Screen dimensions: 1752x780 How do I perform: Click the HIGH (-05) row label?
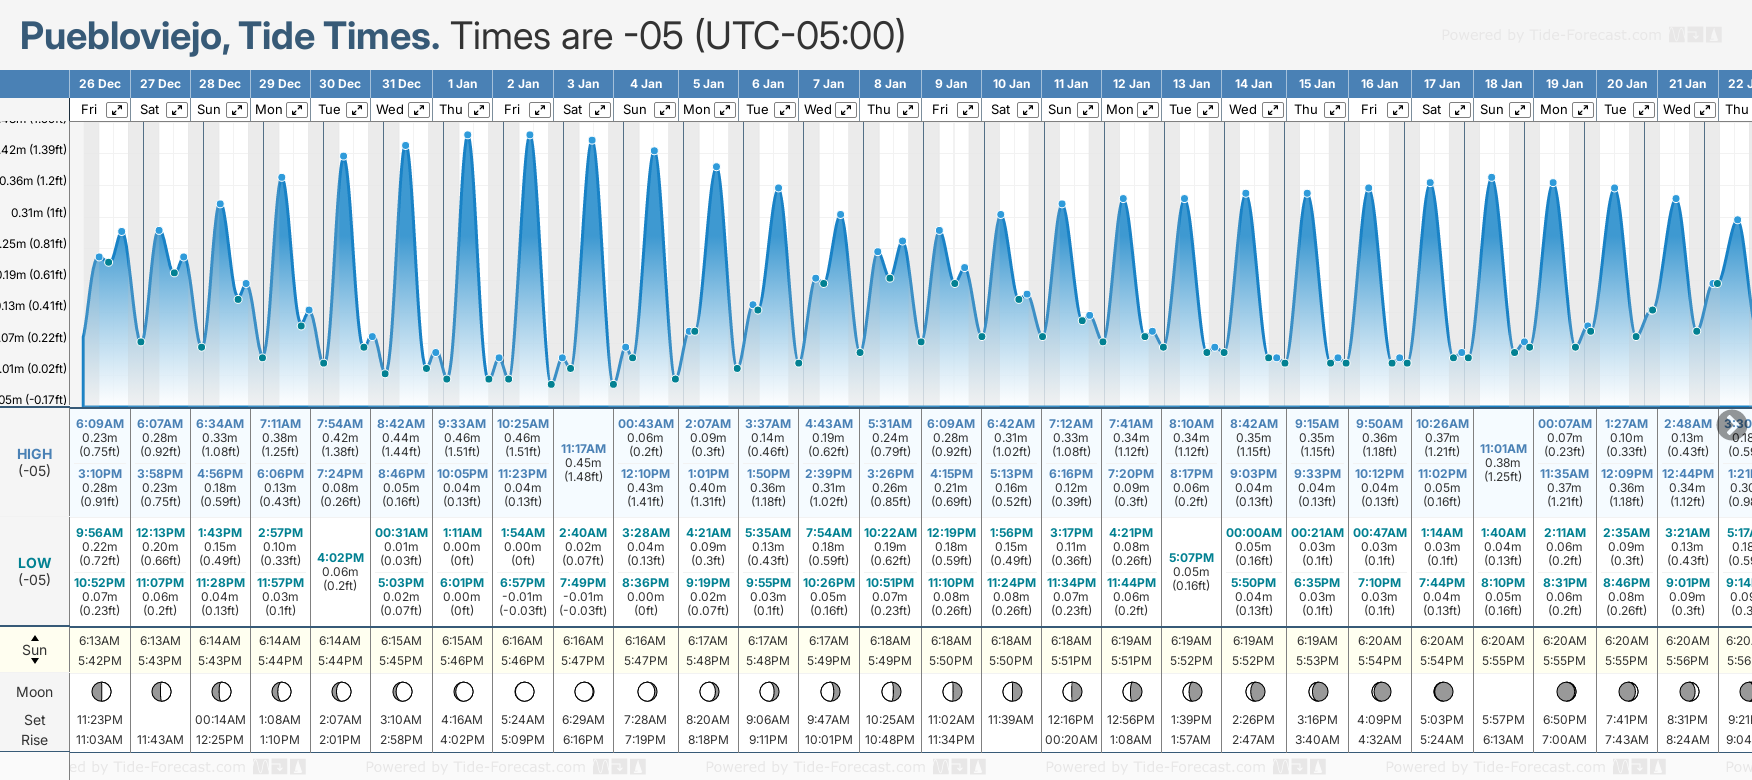pos(35,462)
